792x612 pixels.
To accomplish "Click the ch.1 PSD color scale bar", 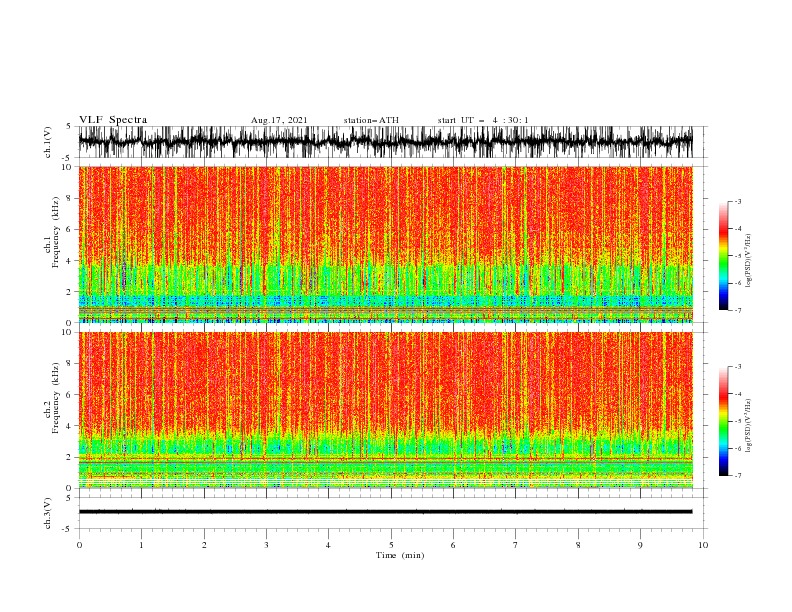I will (723, 256).
